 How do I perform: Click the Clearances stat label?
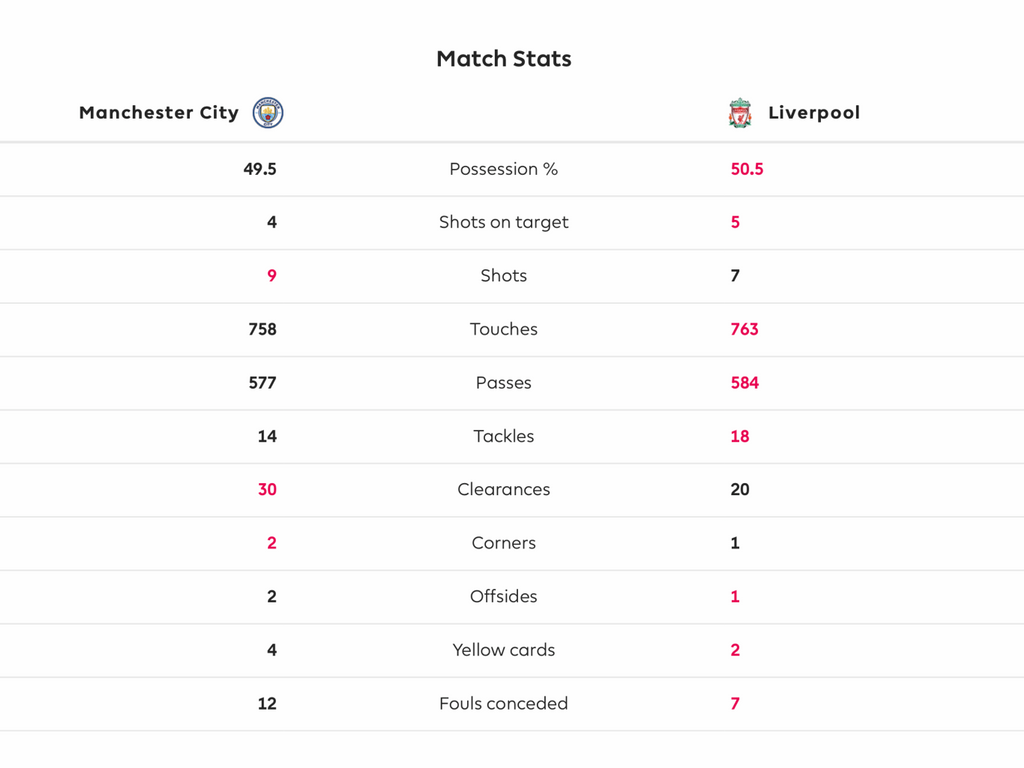click(x=504, y=490)
